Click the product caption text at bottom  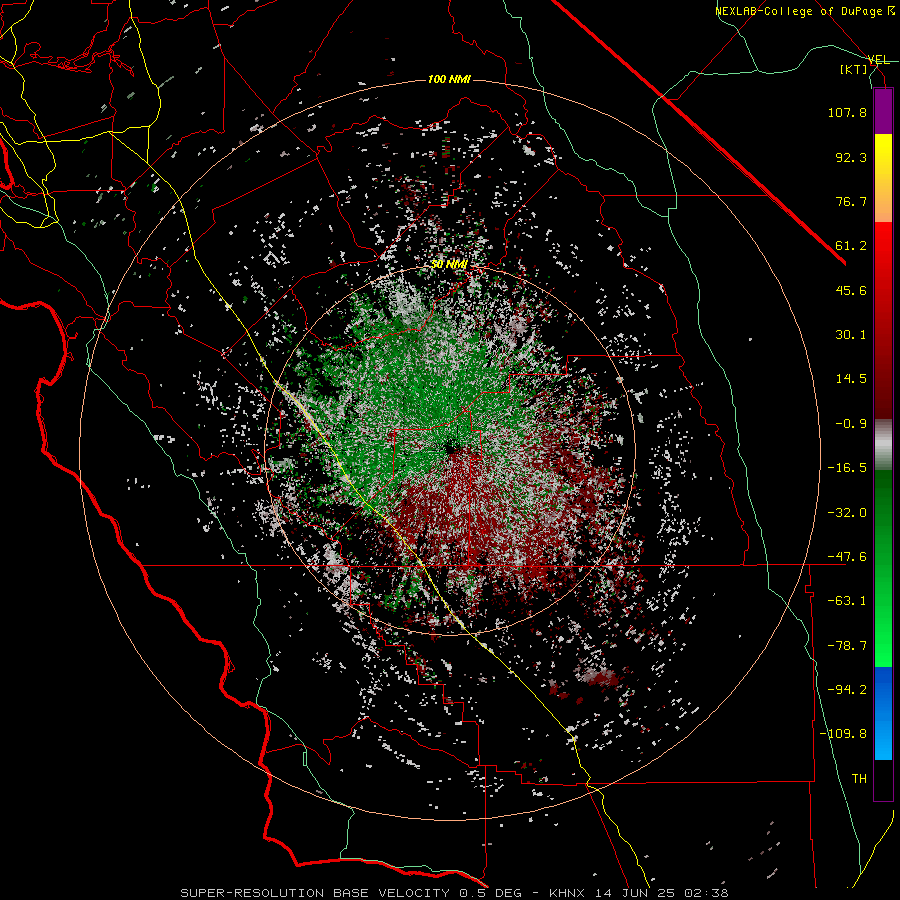[454, 893]
